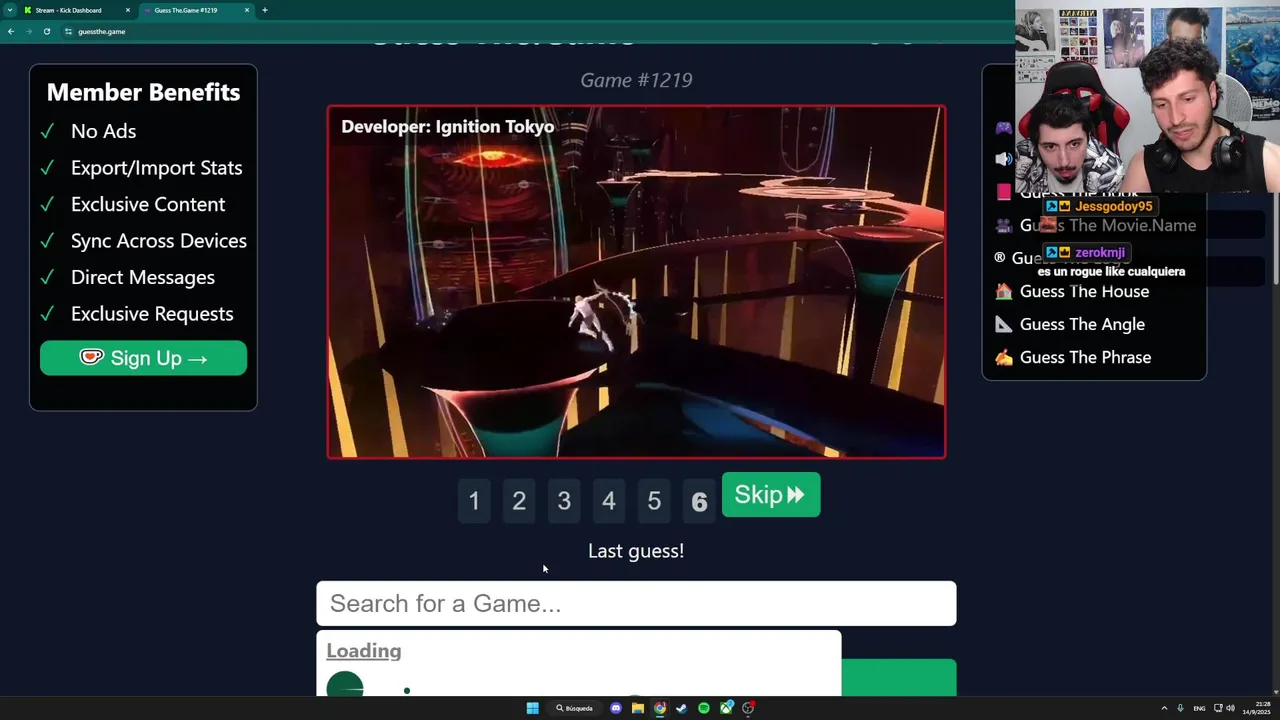
Task: Click the Direct Messages benefit text
Action: [x=143, y=277]
